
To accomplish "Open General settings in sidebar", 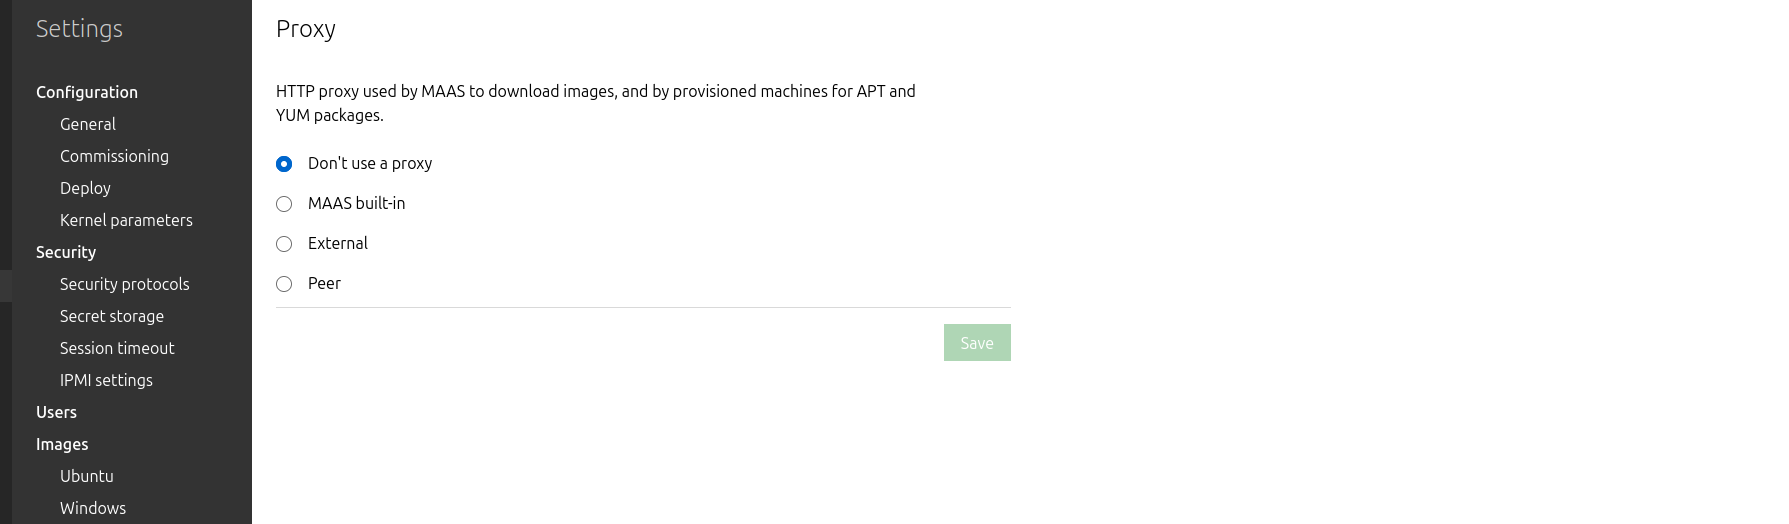I will [x=88, y=124].
